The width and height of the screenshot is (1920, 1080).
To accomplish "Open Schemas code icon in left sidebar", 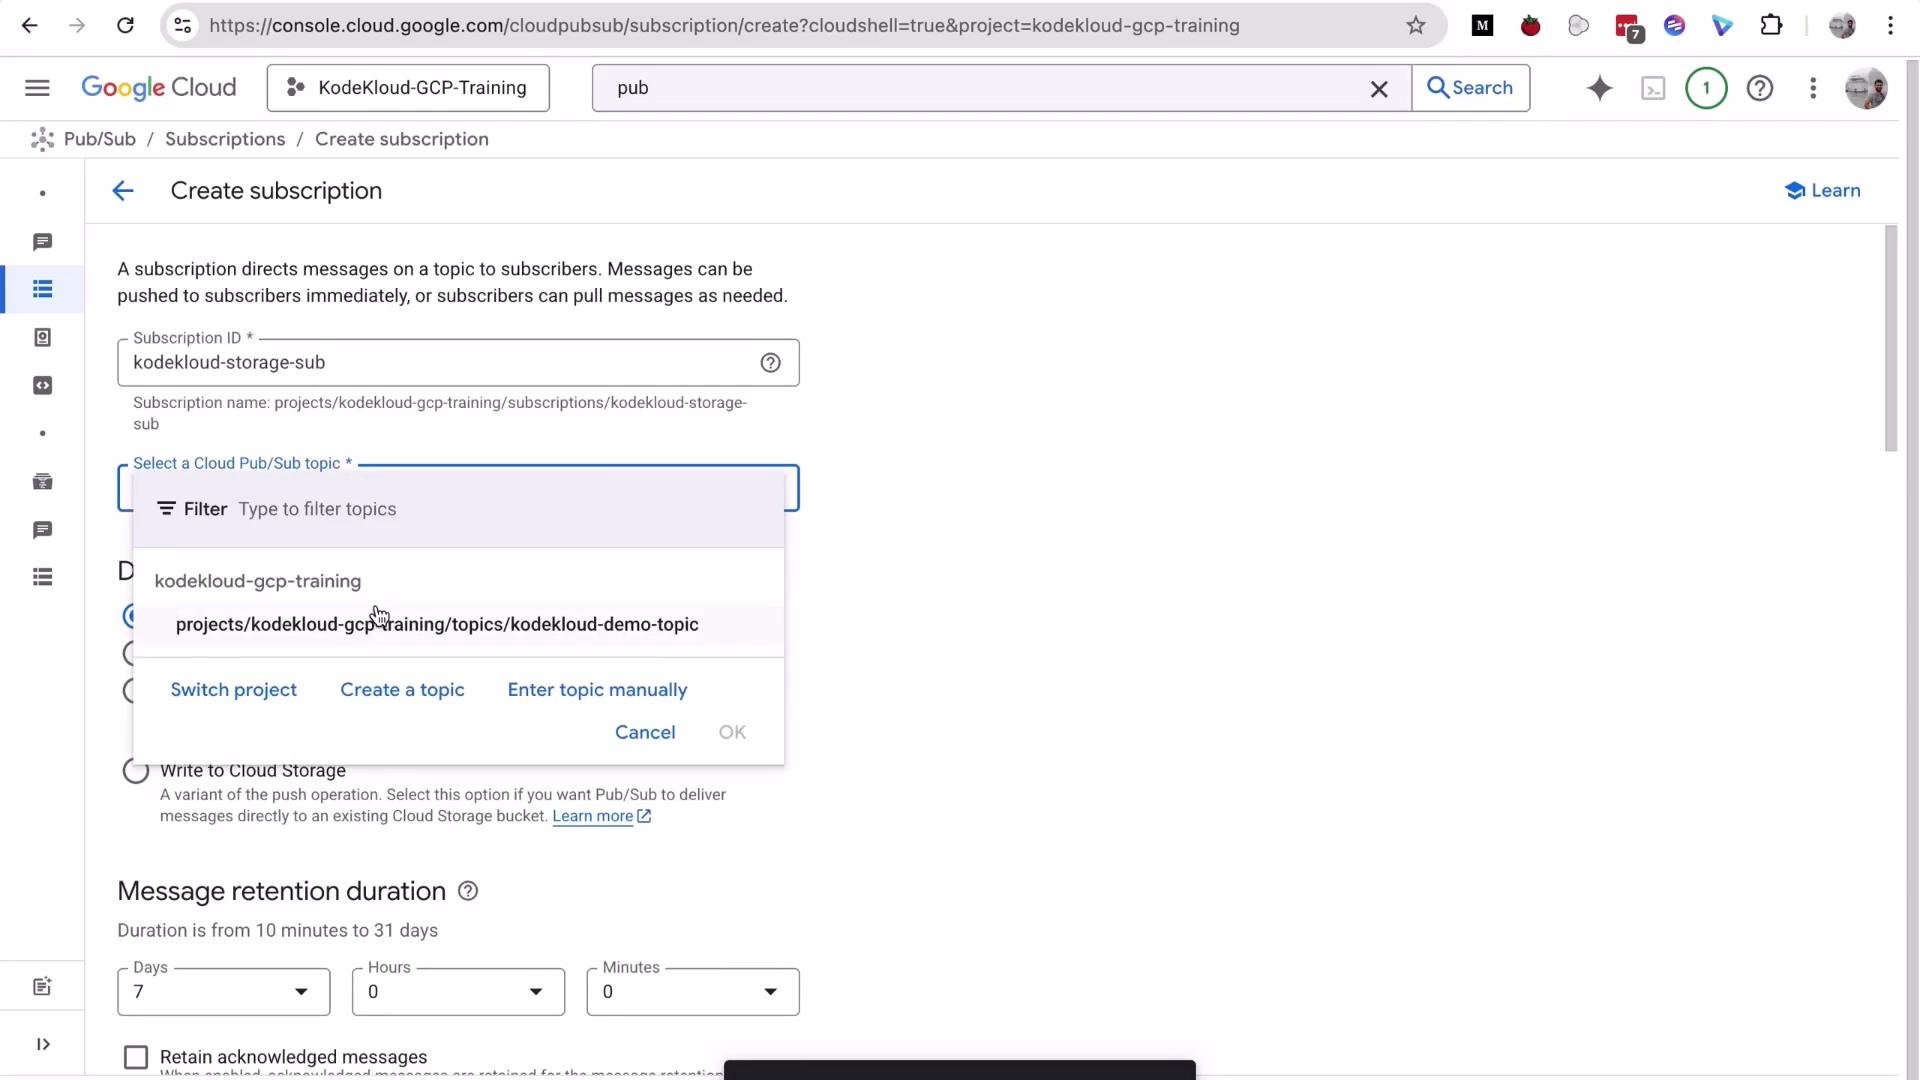I will click(42, 386).
